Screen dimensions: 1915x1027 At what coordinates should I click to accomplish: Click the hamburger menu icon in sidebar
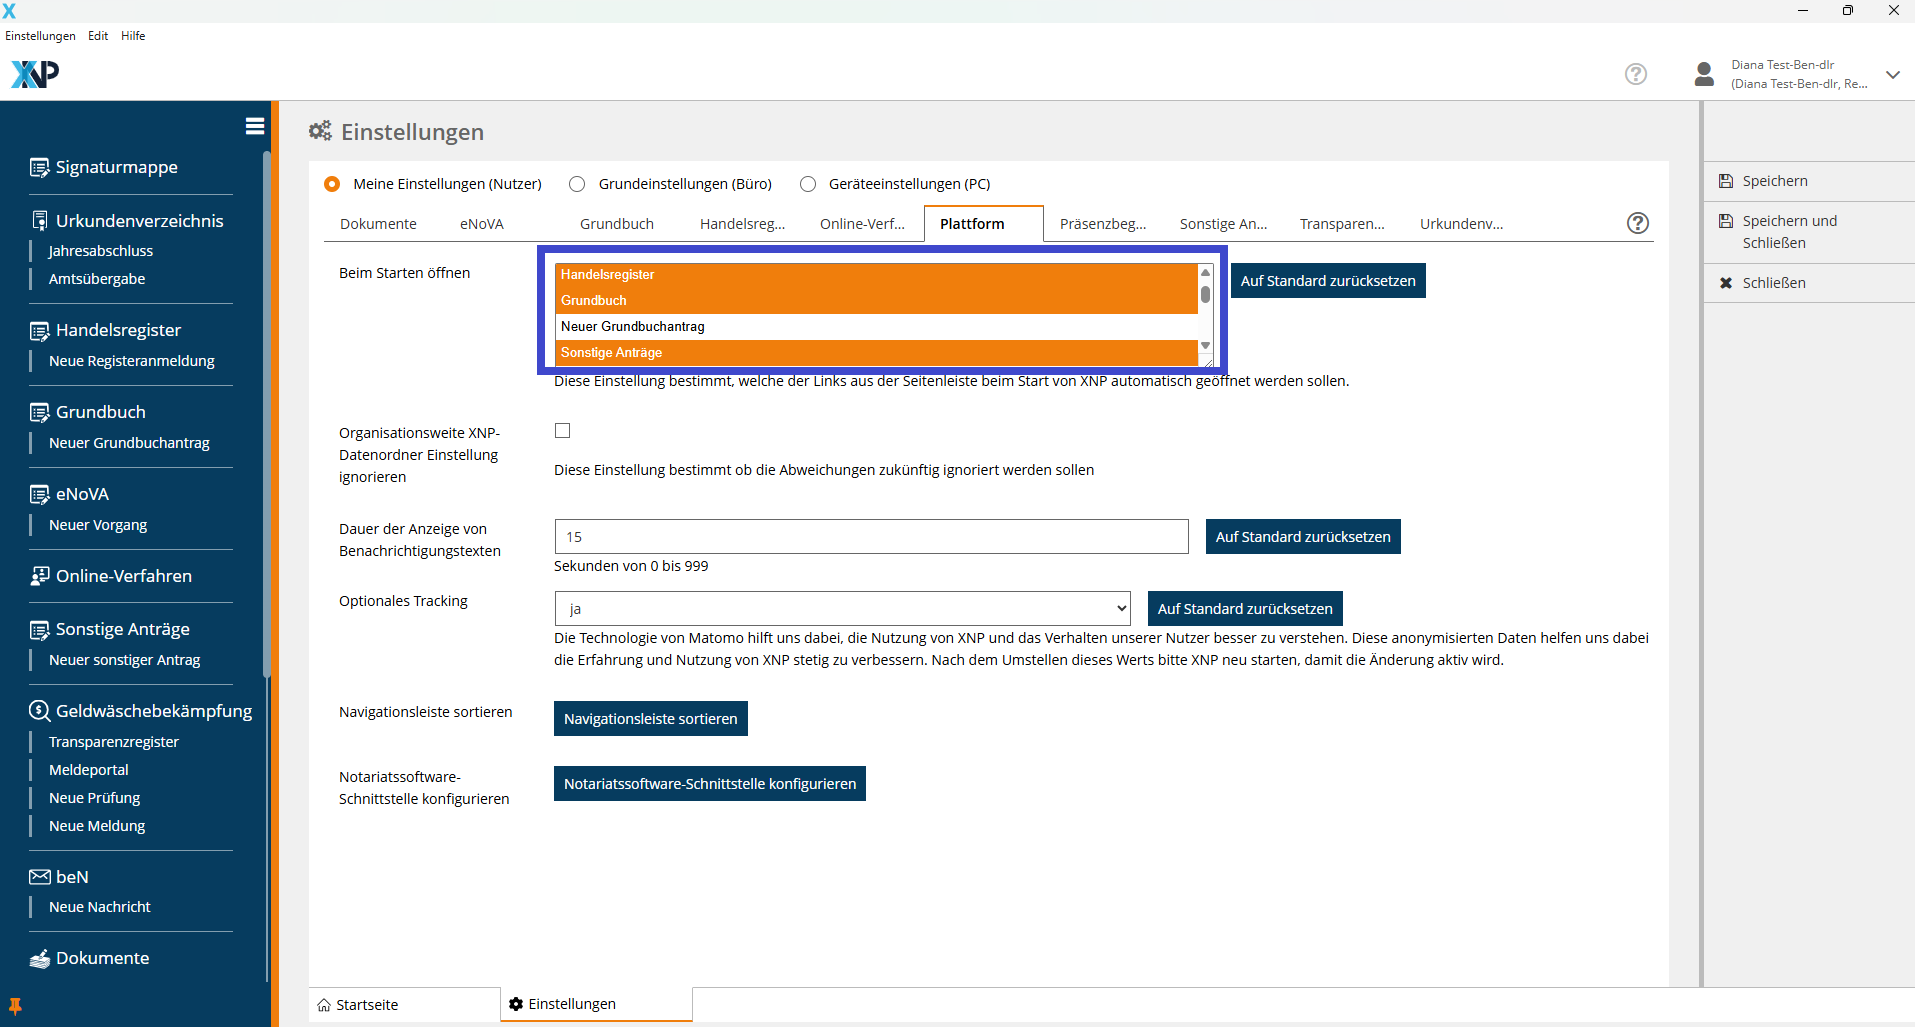coord(254,126)
